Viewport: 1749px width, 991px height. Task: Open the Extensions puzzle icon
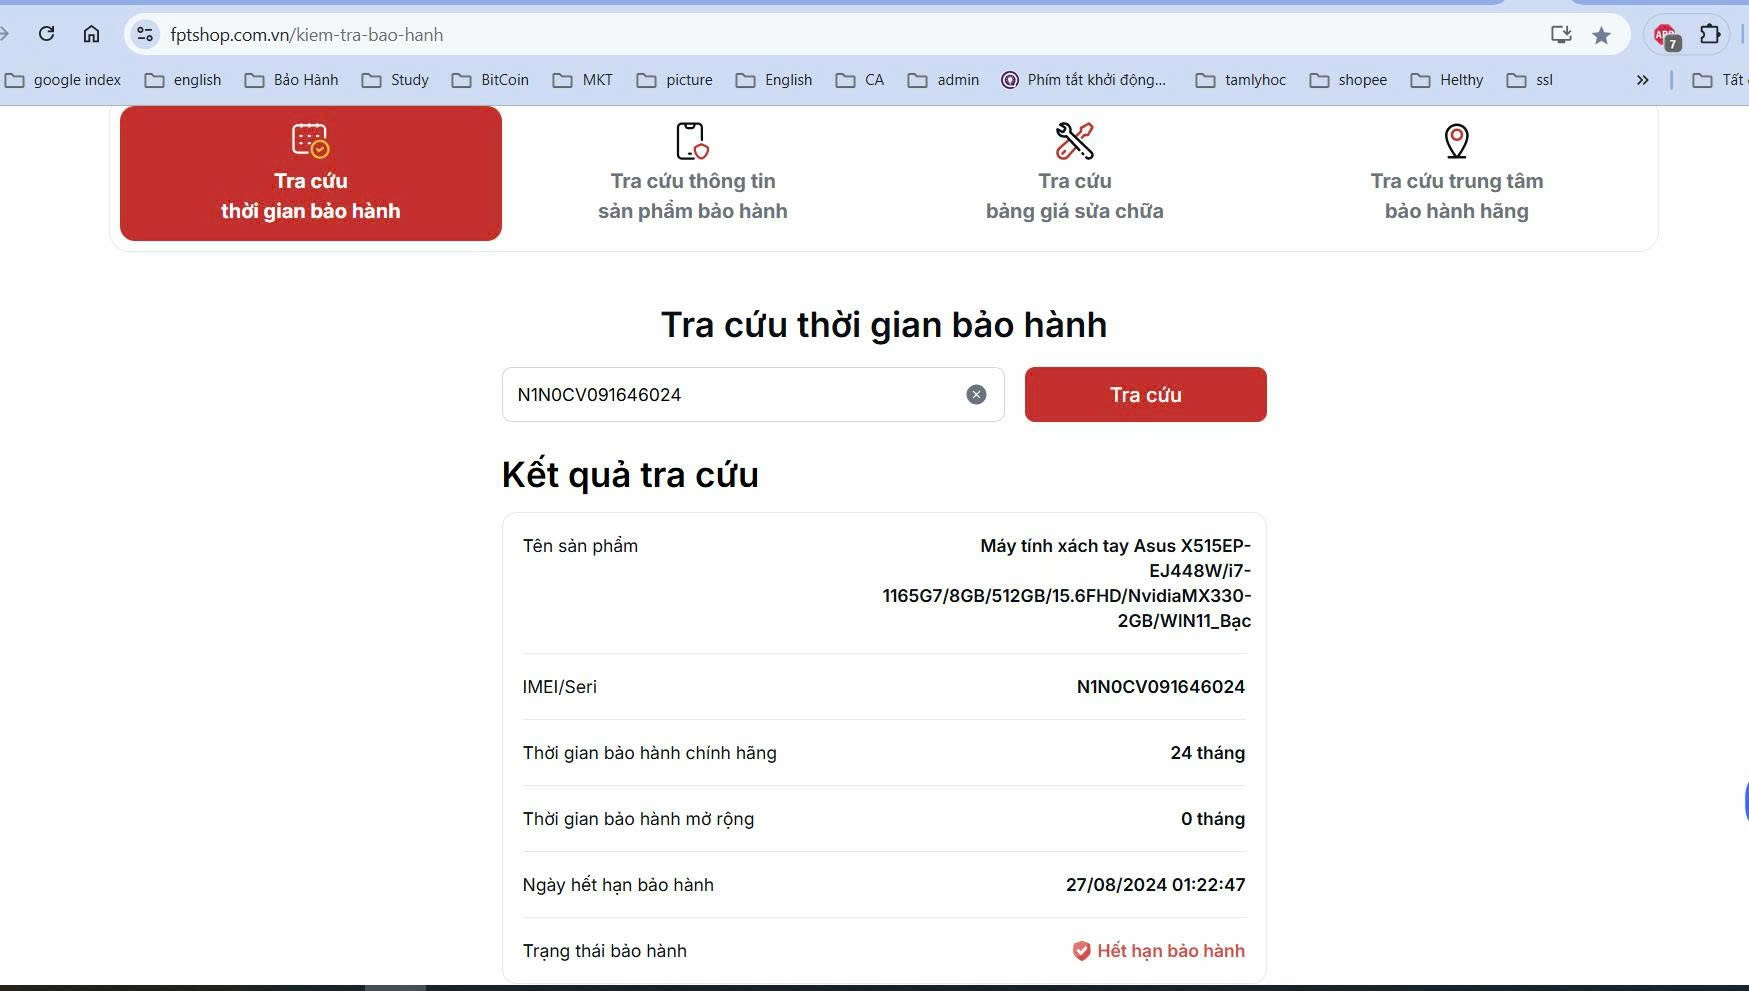pyautogui.click(x=1710, y=34)
